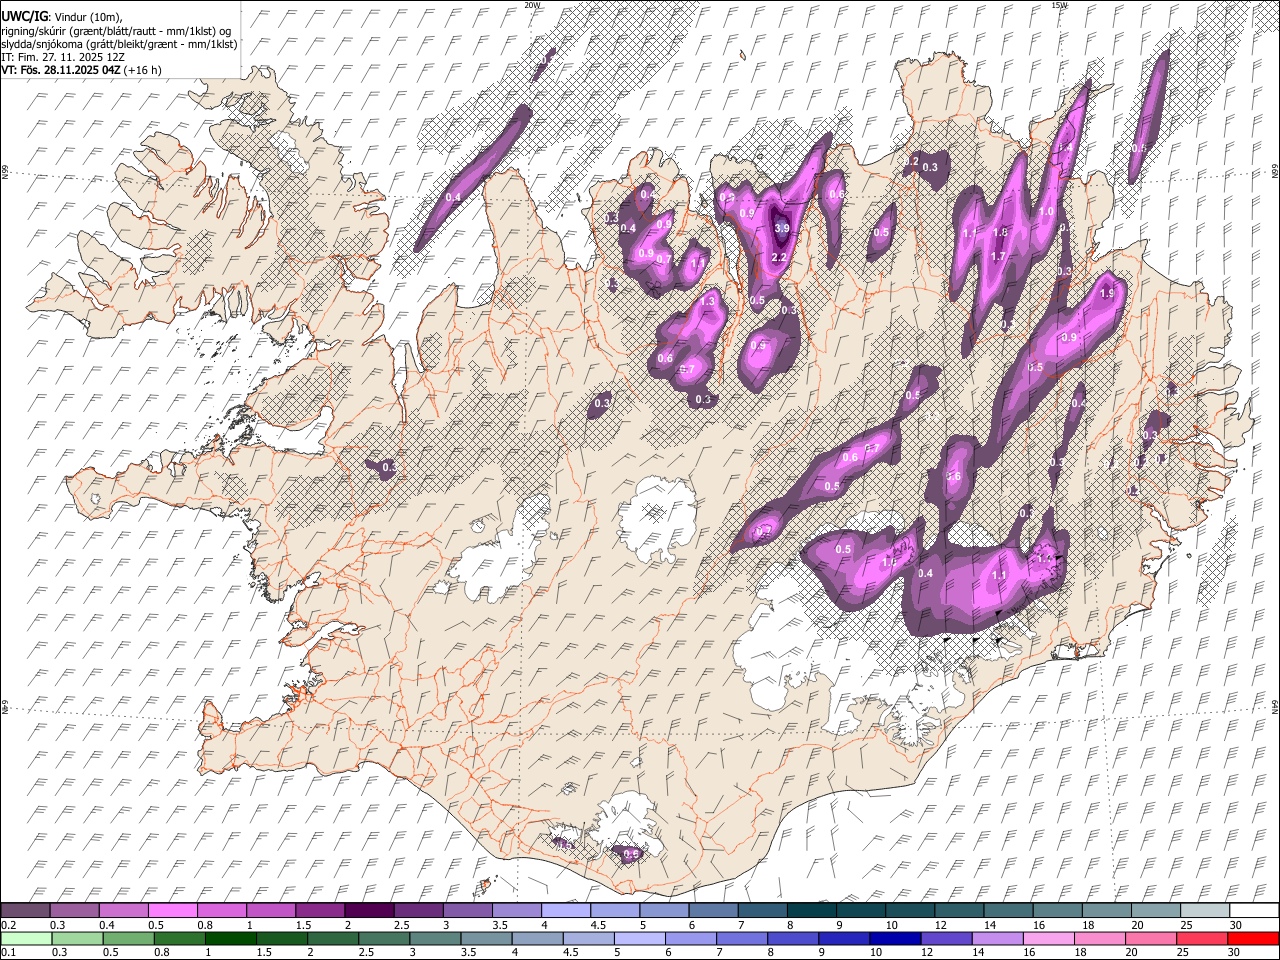This screenshot has width=1280, height=960.
Task: Click the dark purple 0.2–0.3 swatch in upper legend
Action: click(25, 911)
